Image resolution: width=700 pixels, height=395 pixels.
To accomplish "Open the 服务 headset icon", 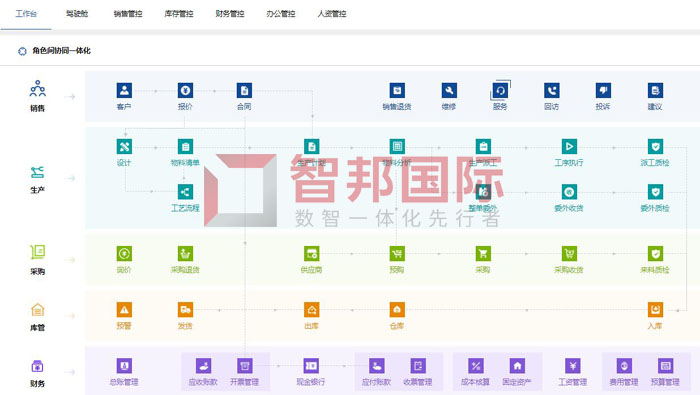I will (x=500, y=91).
